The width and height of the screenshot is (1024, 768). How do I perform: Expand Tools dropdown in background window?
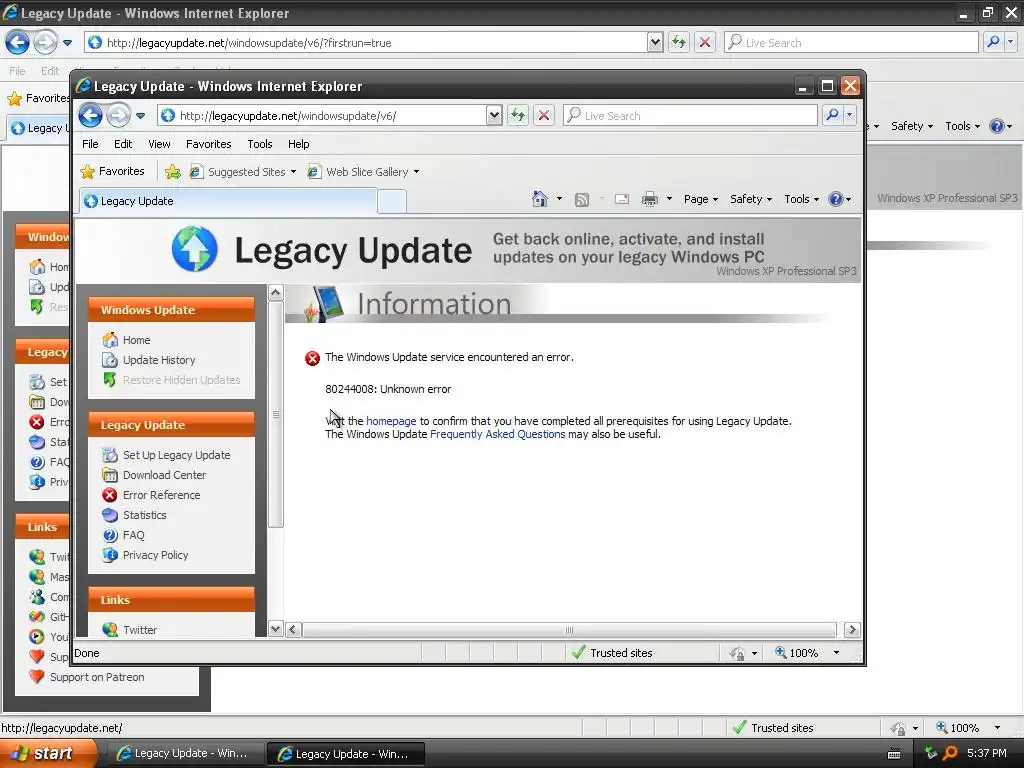point(962,126)
